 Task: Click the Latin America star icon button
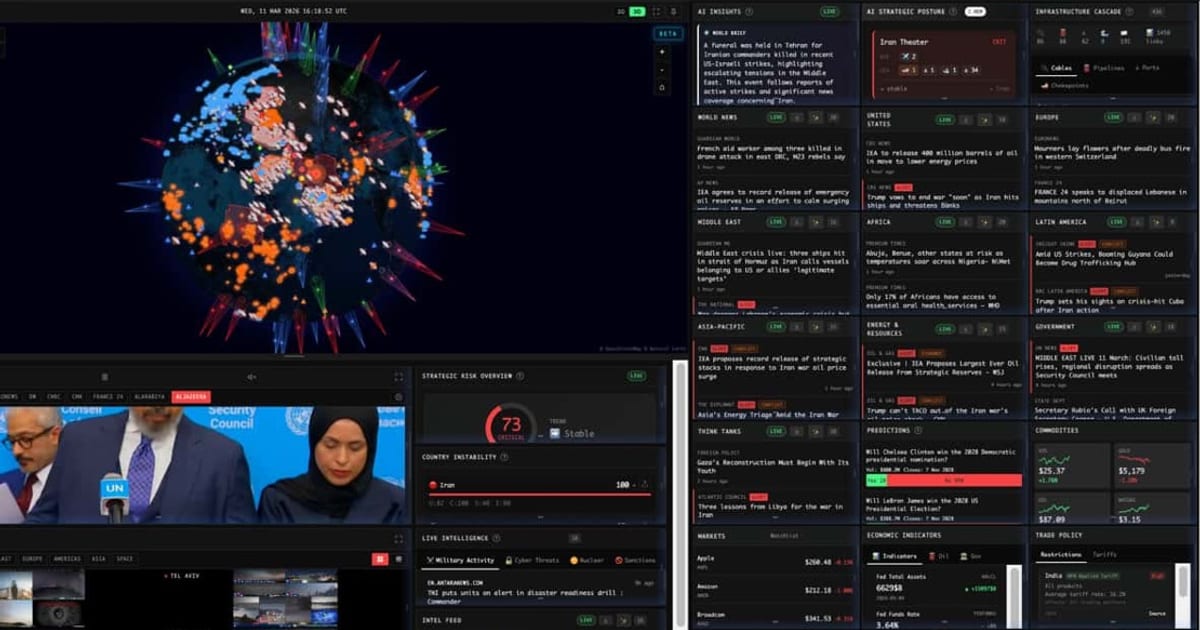click(1154, 222)
